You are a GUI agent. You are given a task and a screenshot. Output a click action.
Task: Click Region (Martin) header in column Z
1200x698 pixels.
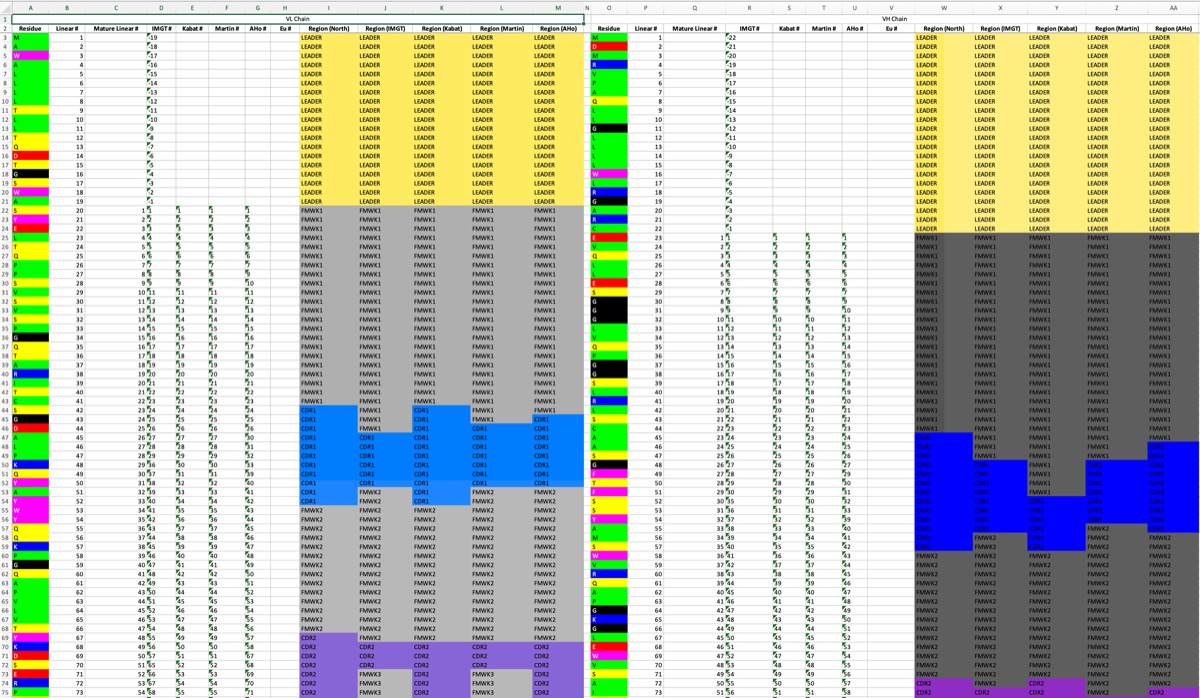(1116, 29)
